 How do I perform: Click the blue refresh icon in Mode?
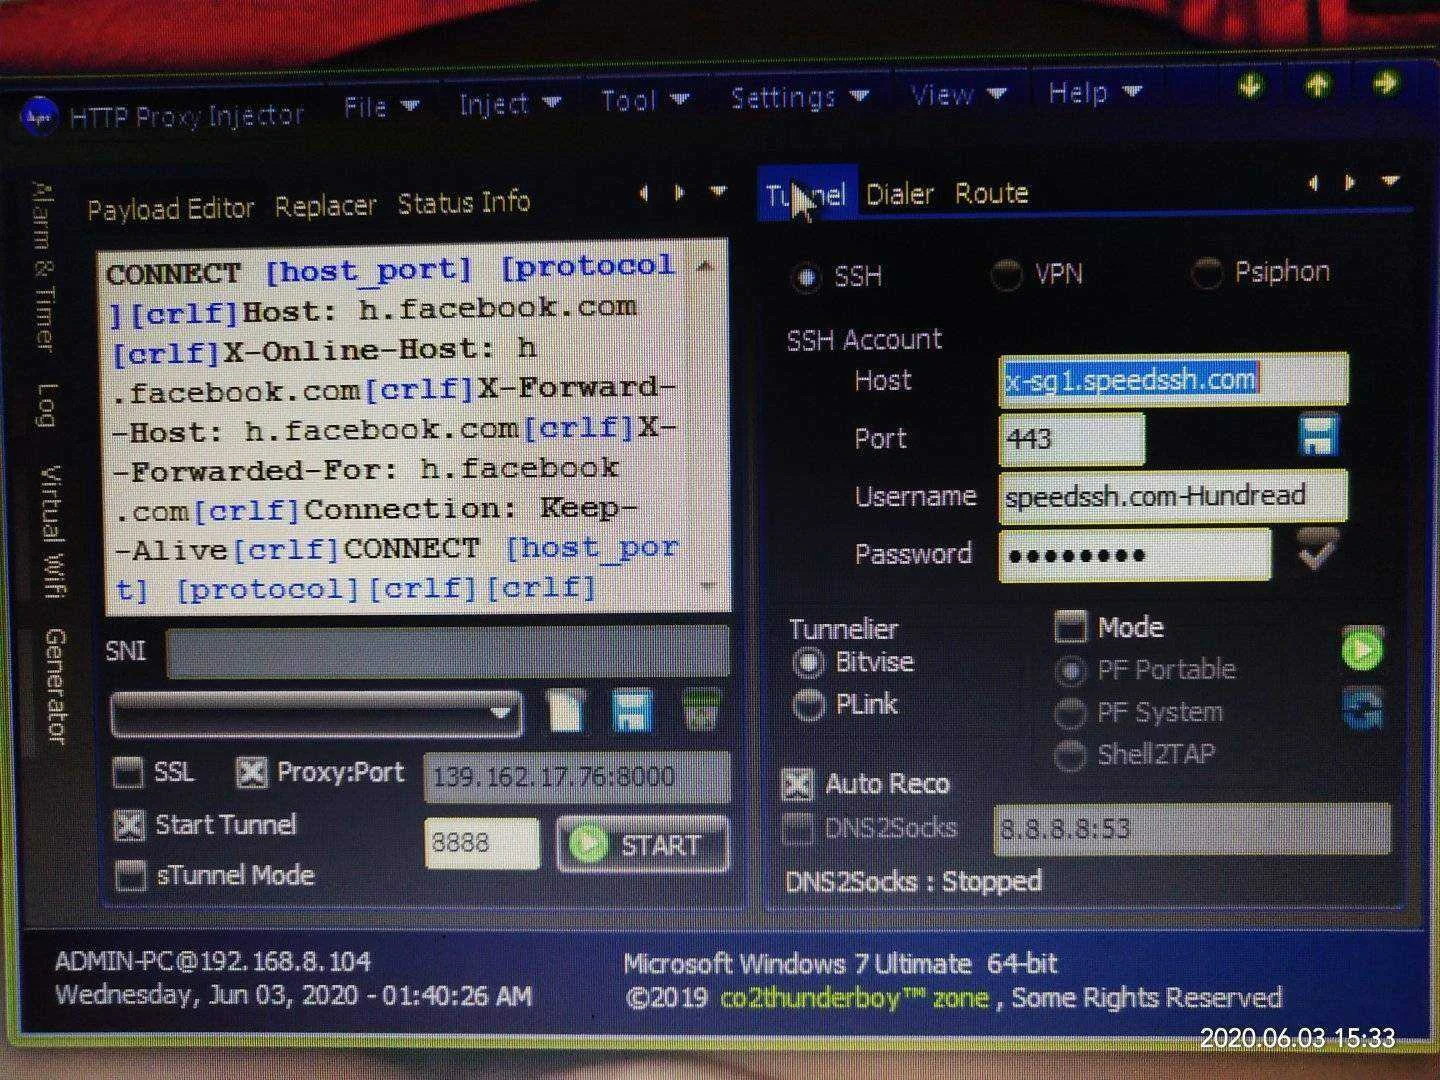1364,708
